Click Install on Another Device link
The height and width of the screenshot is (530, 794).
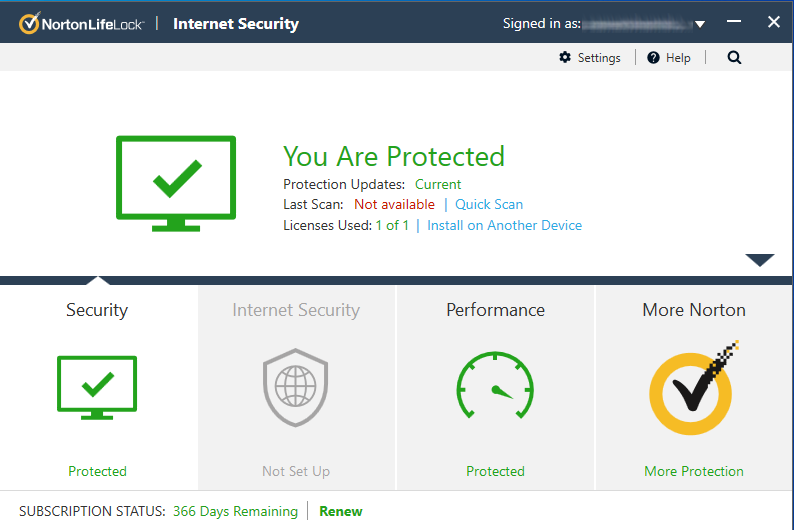(504, 225)
